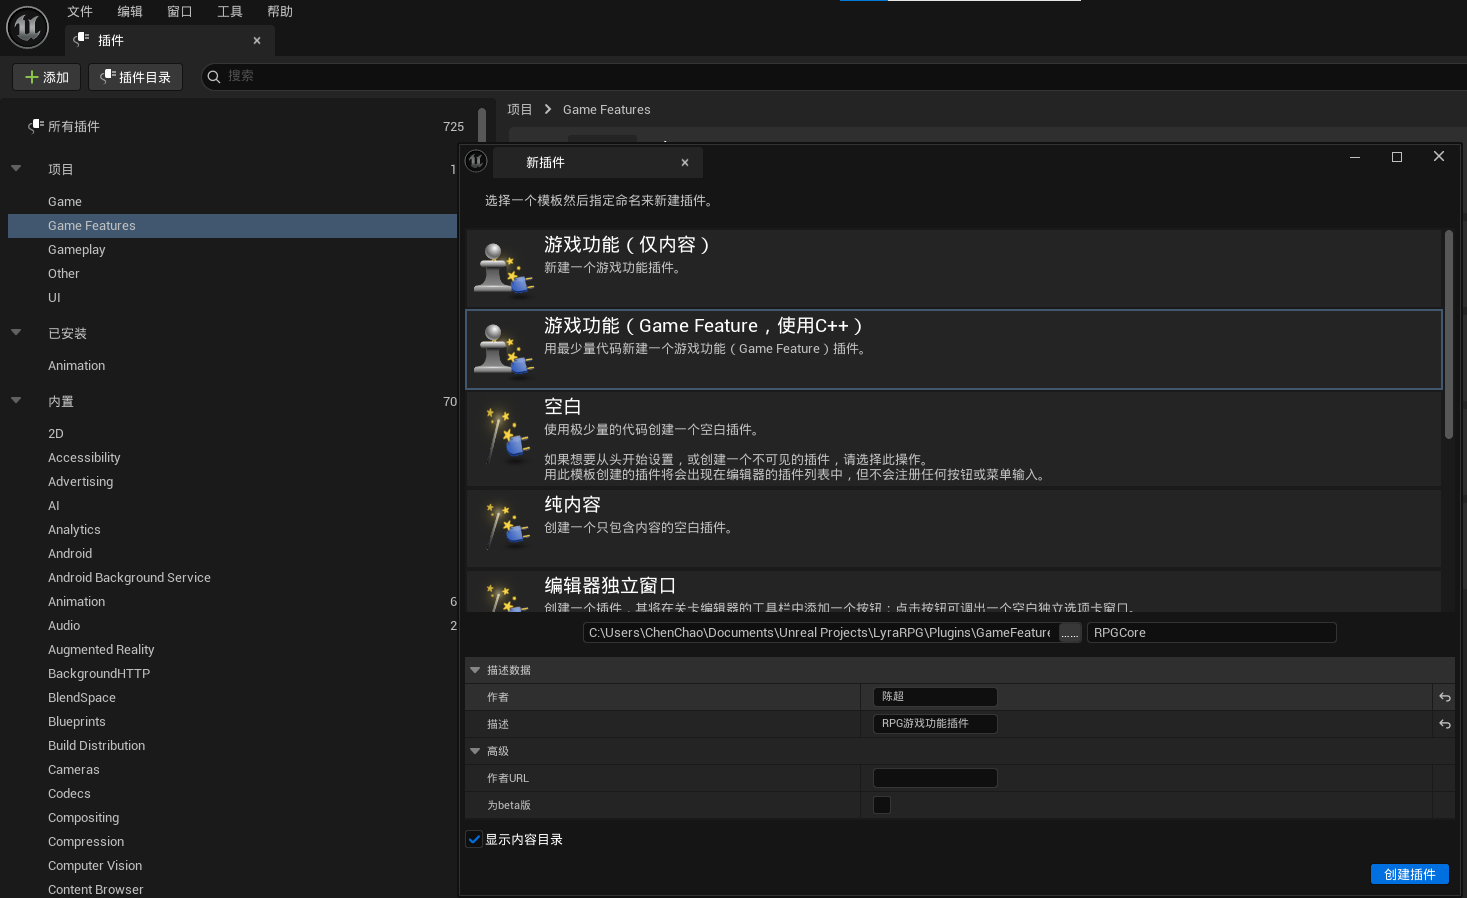The width and height of the screenshot is (1467, 898).
Task: Click Game Features in the breadcrumb
Action: pos(606,110)
